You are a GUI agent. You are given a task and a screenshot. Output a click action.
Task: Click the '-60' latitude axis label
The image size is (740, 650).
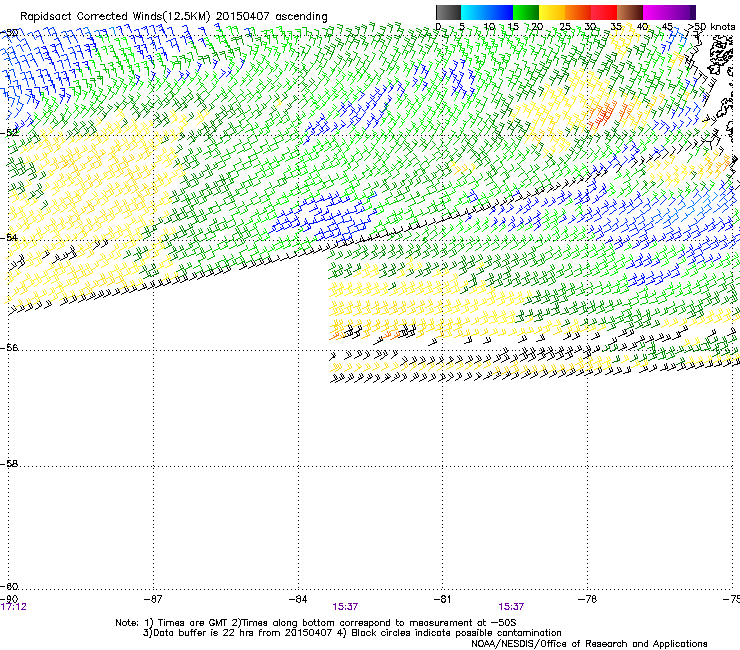9,587
